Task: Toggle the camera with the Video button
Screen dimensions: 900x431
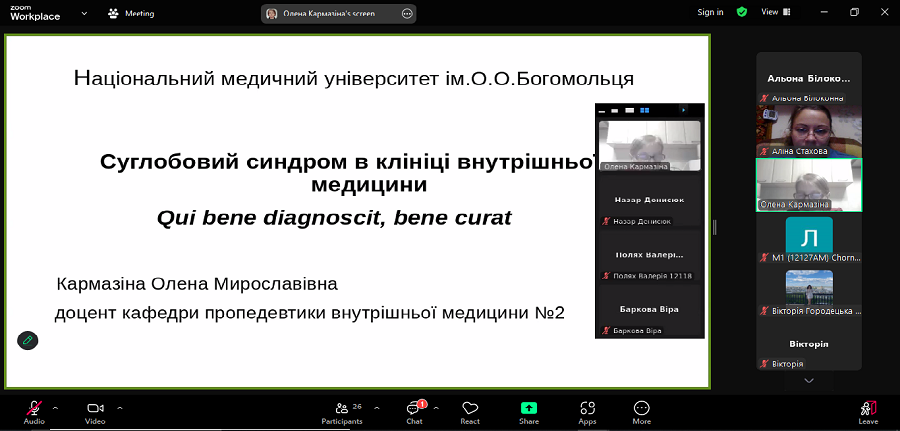Action: coord(95,409)
